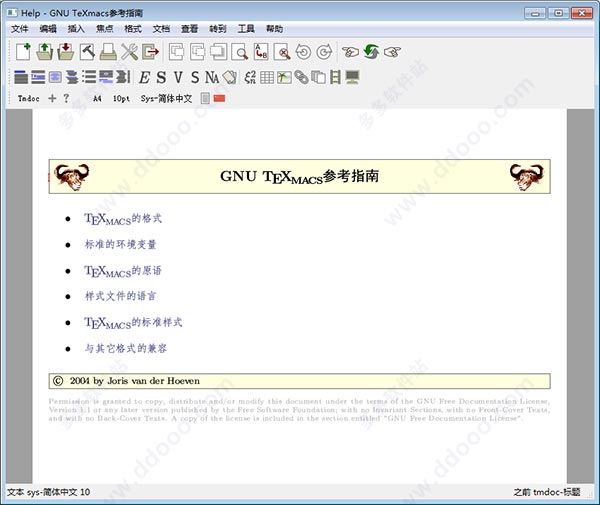Click the exit door icon with red arrow
600x505 pixels.
[x=150, y=52]
